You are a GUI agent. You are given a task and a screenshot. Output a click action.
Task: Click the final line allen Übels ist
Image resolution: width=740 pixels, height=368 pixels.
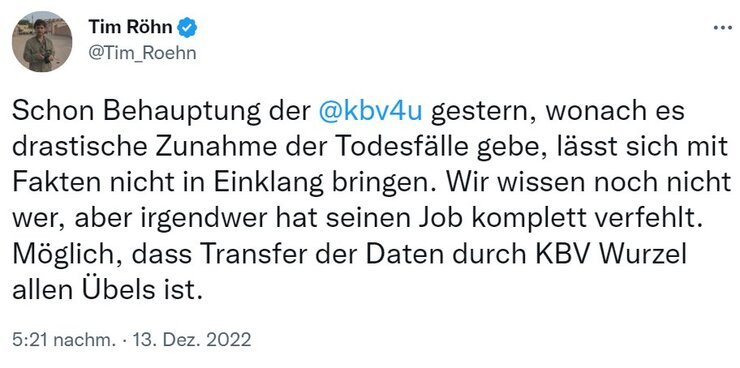click(107, 289)
